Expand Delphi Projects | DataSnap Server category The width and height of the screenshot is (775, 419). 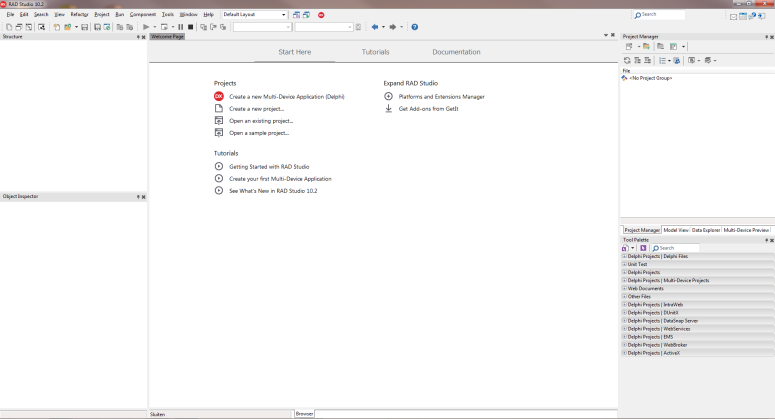tap(624, 321)
